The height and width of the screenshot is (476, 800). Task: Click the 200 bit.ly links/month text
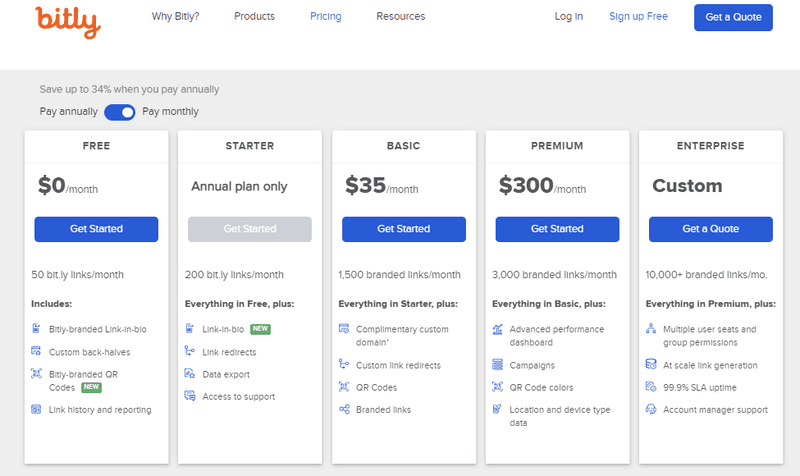tap(234, 274)
